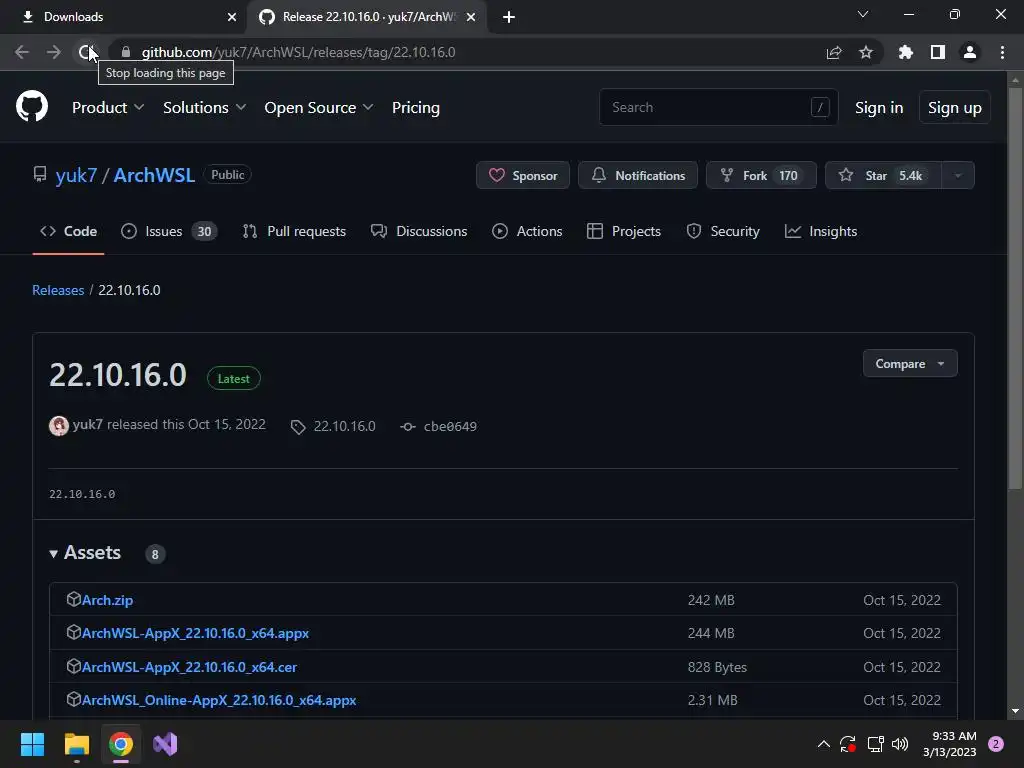Click the tag icon beside 22.10.16.0
Screen dimensions: 1024x768
point(298,427)
